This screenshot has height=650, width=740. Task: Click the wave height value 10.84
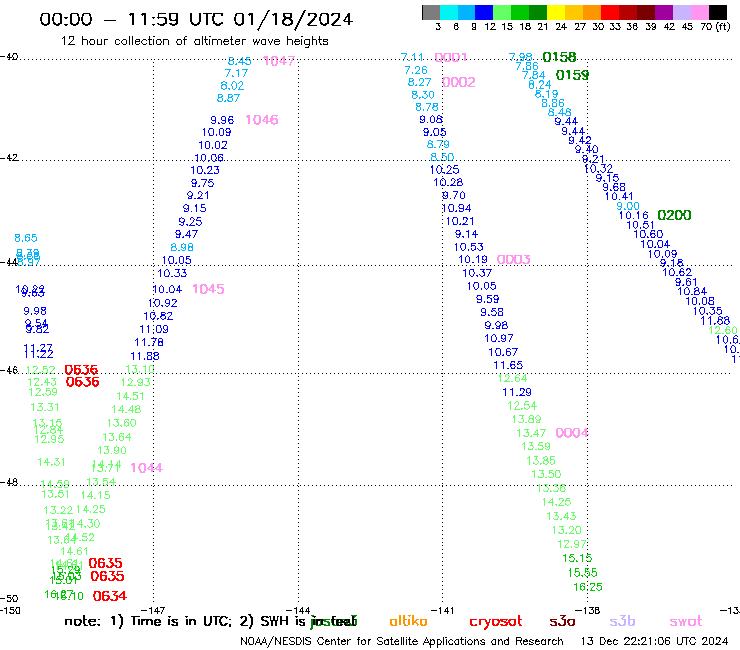tap(692, 292)
